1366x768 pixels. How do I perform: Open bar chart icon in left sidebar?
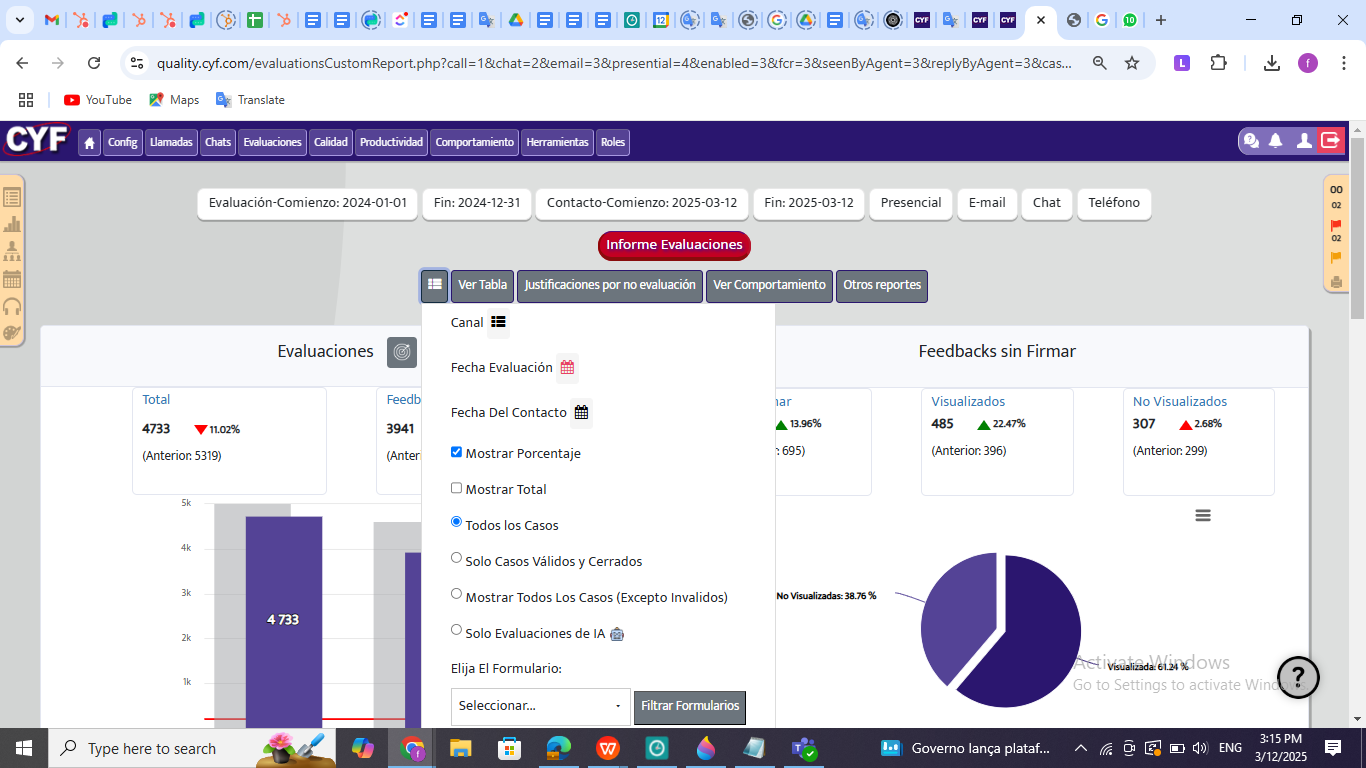click(12, 225)
